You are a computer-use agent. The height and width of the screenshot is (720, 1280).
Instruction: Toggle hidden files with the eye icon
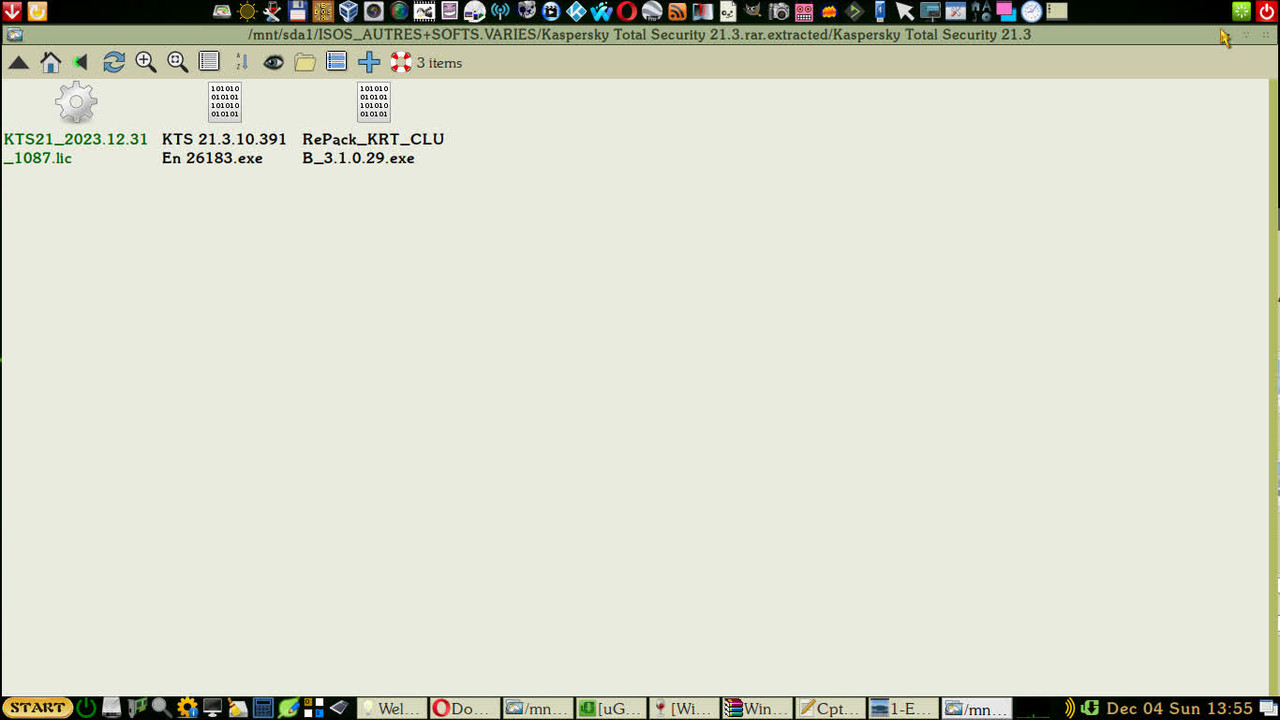click(x=273, y=63)
